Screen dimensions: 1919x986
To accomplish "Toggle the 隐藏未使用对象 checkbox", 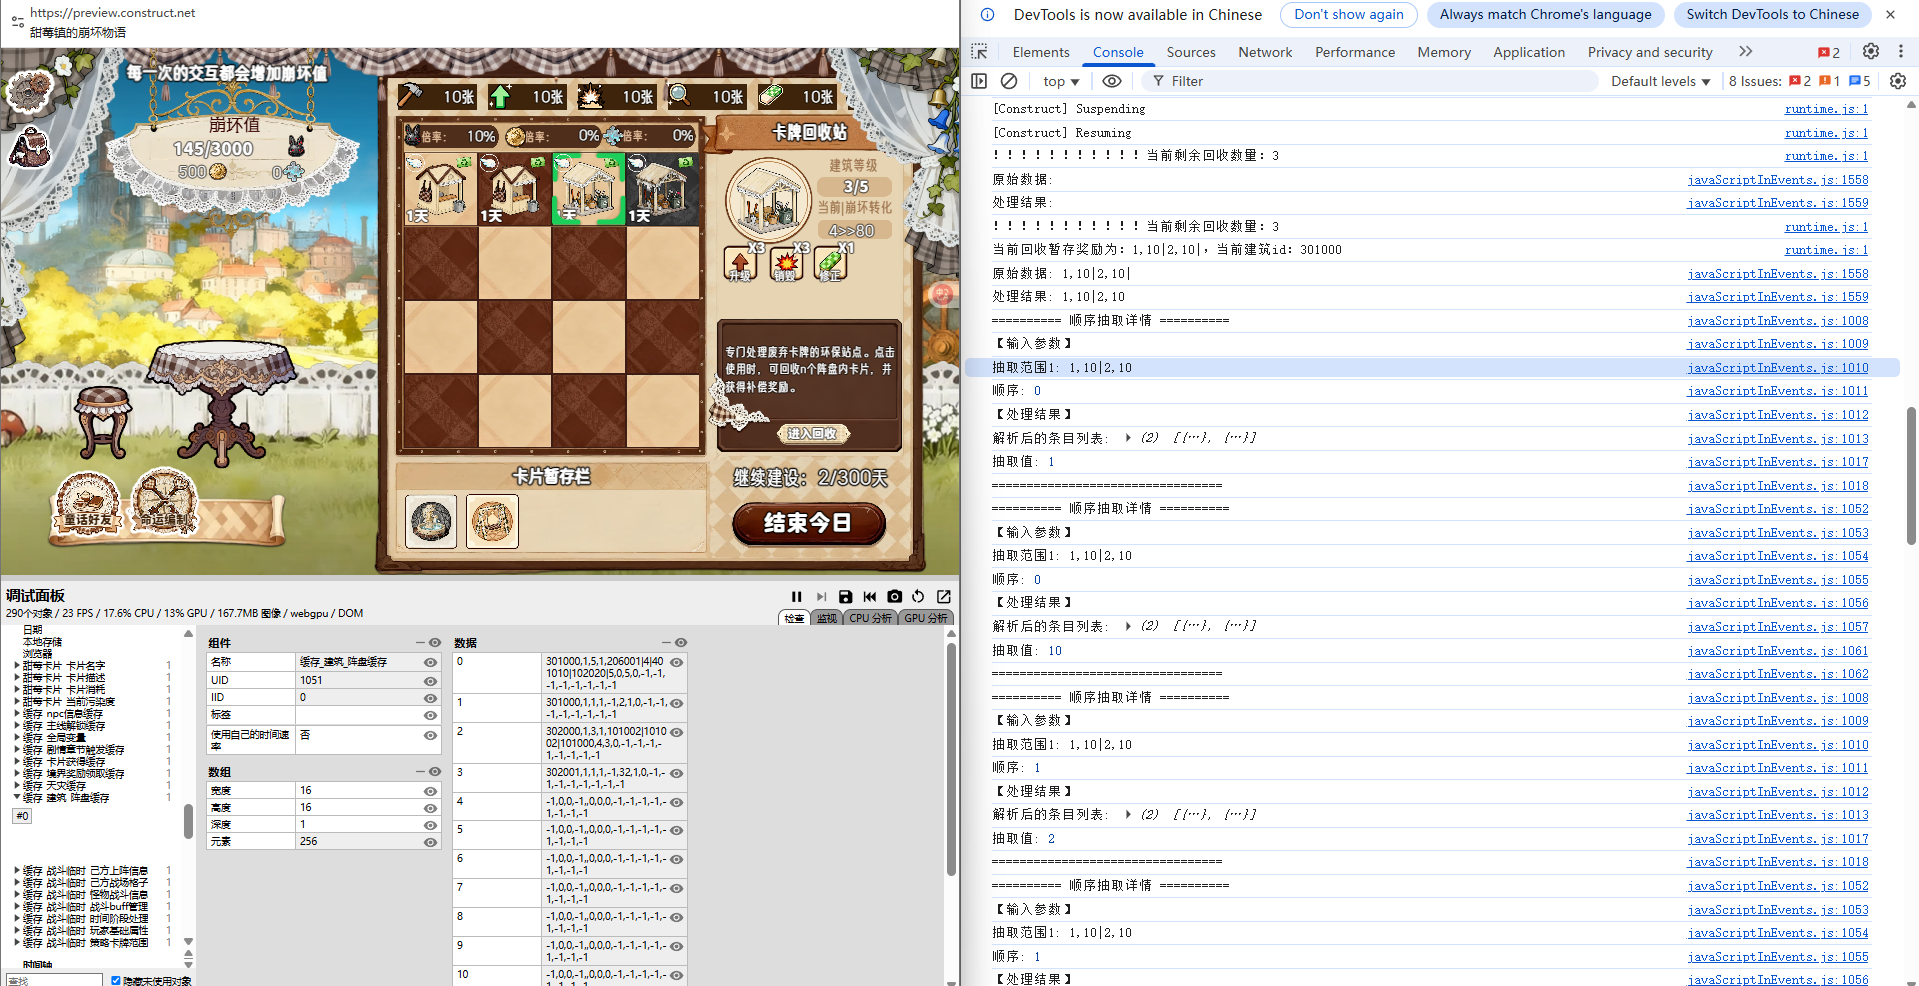I will 116,980.
